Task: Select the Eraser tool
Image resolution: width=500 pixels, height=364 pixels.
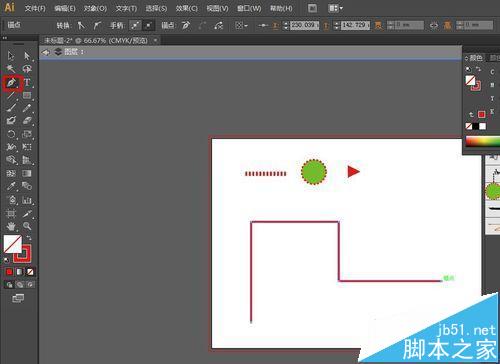Action: click(27, 121)
